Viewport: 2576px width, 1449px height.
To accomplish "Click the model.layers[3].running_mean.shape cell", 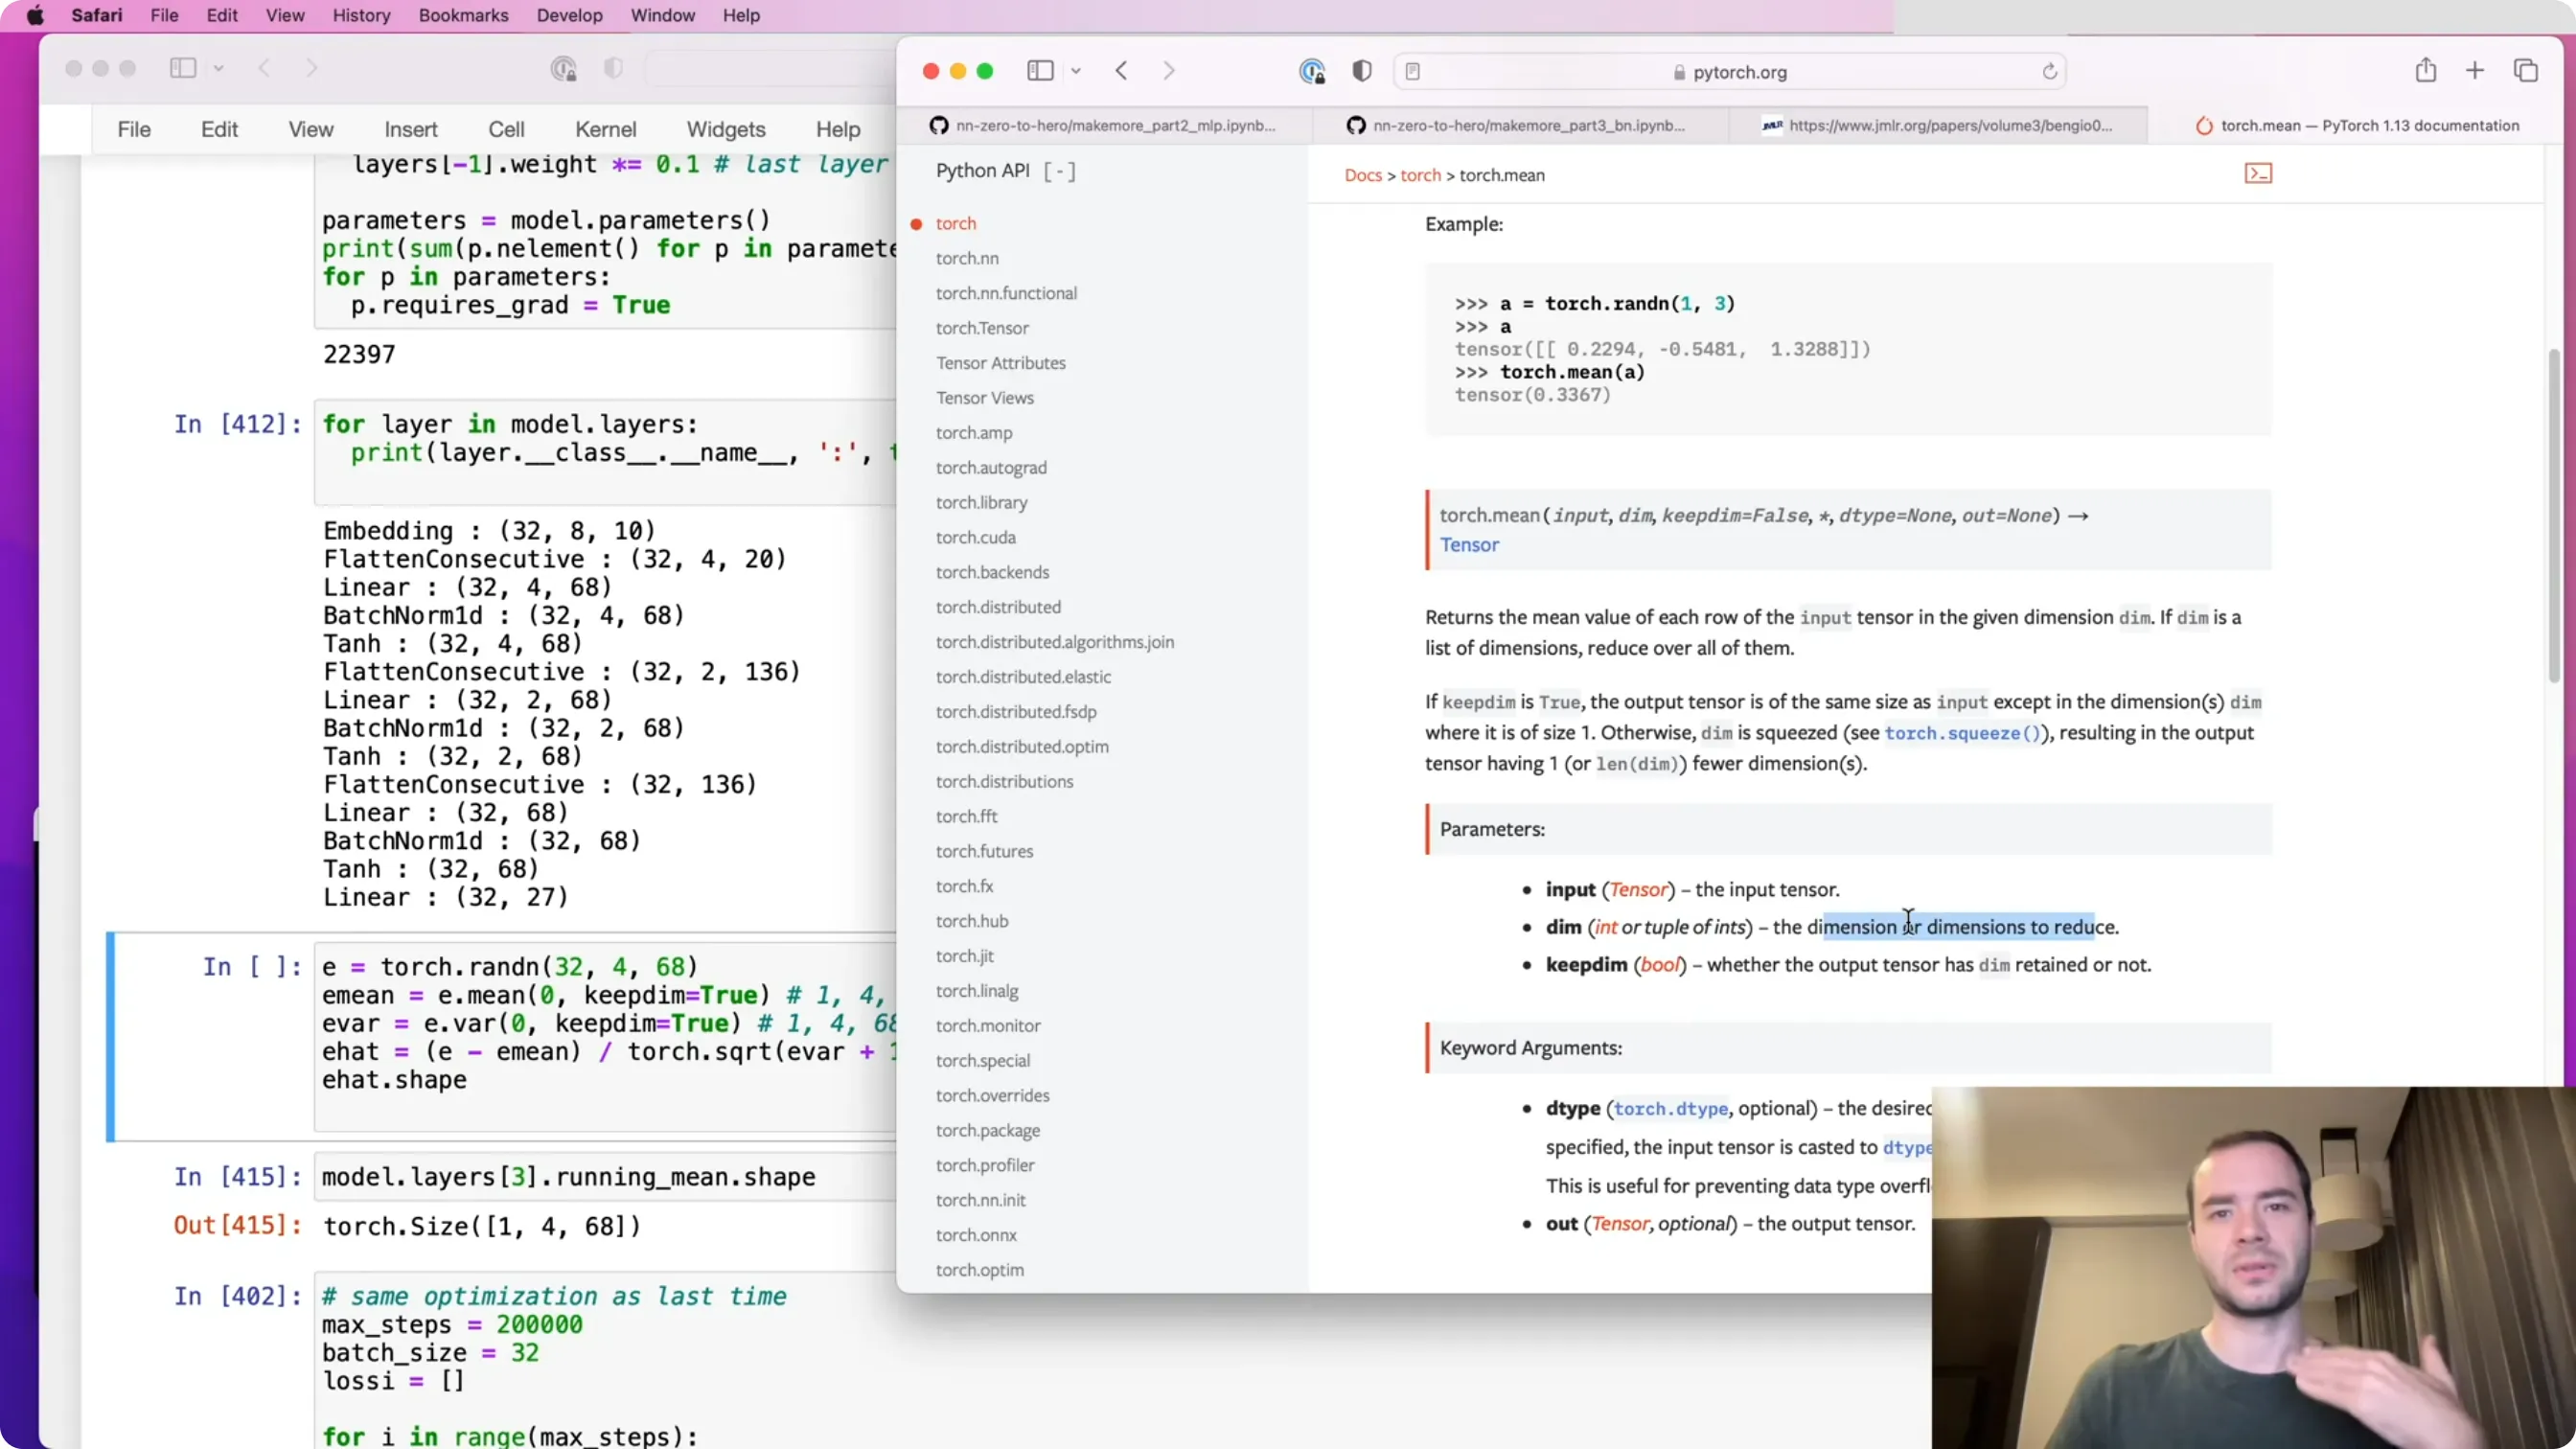I will [x=606, y=1177].
